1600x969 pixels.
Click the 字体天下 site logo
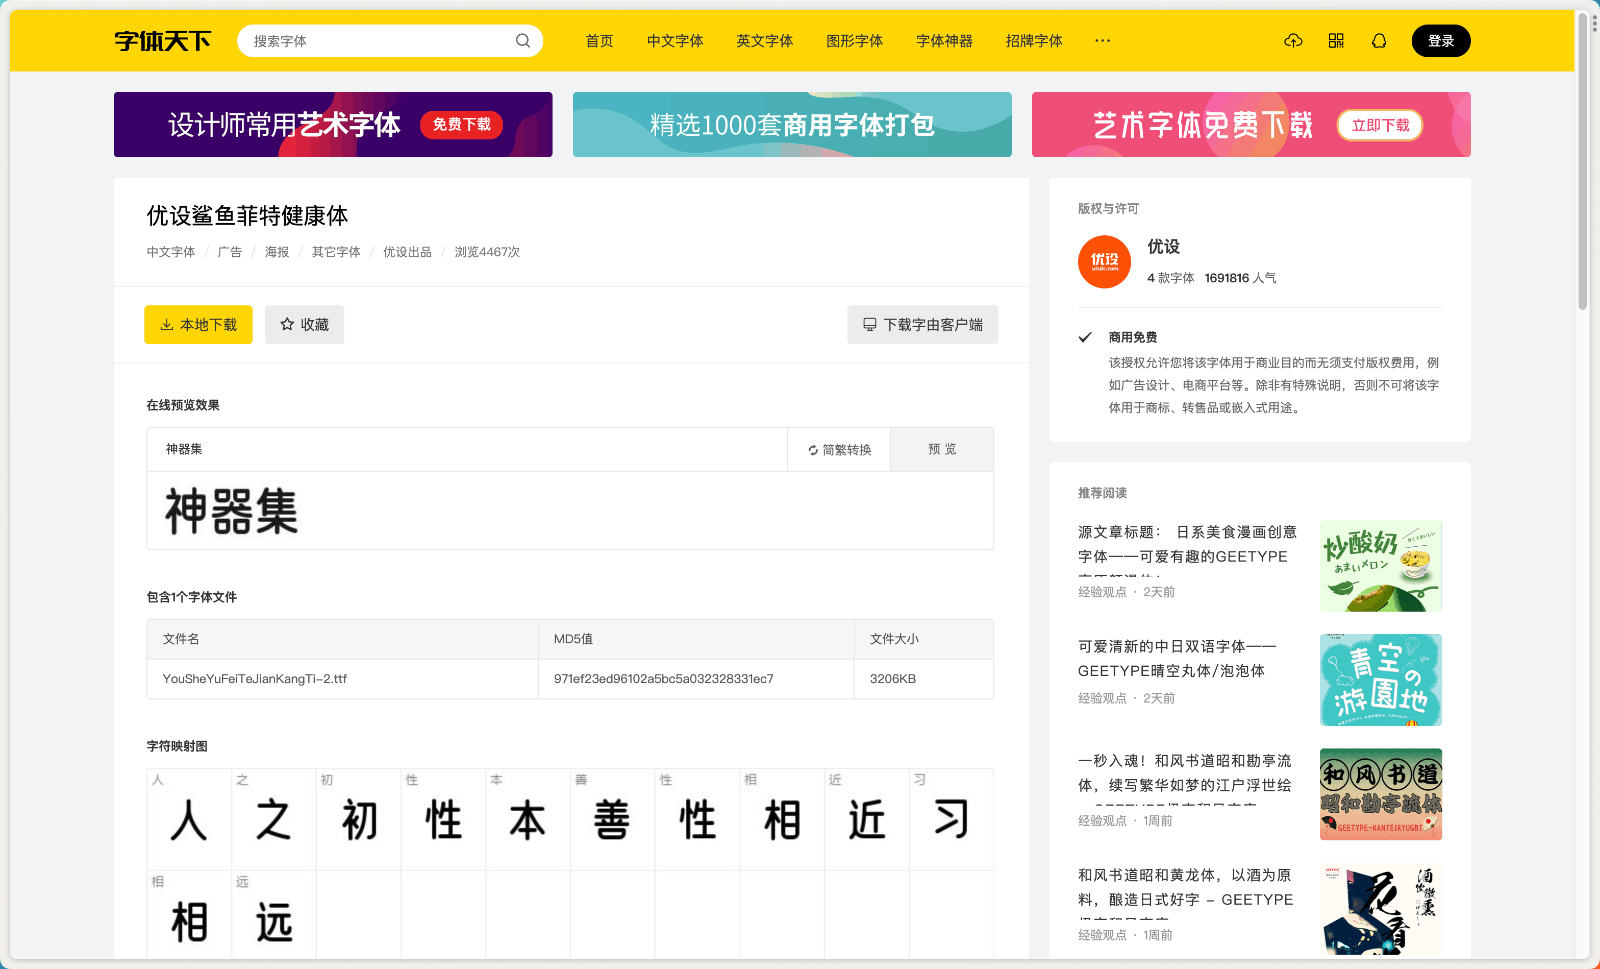tap(163, 40)
